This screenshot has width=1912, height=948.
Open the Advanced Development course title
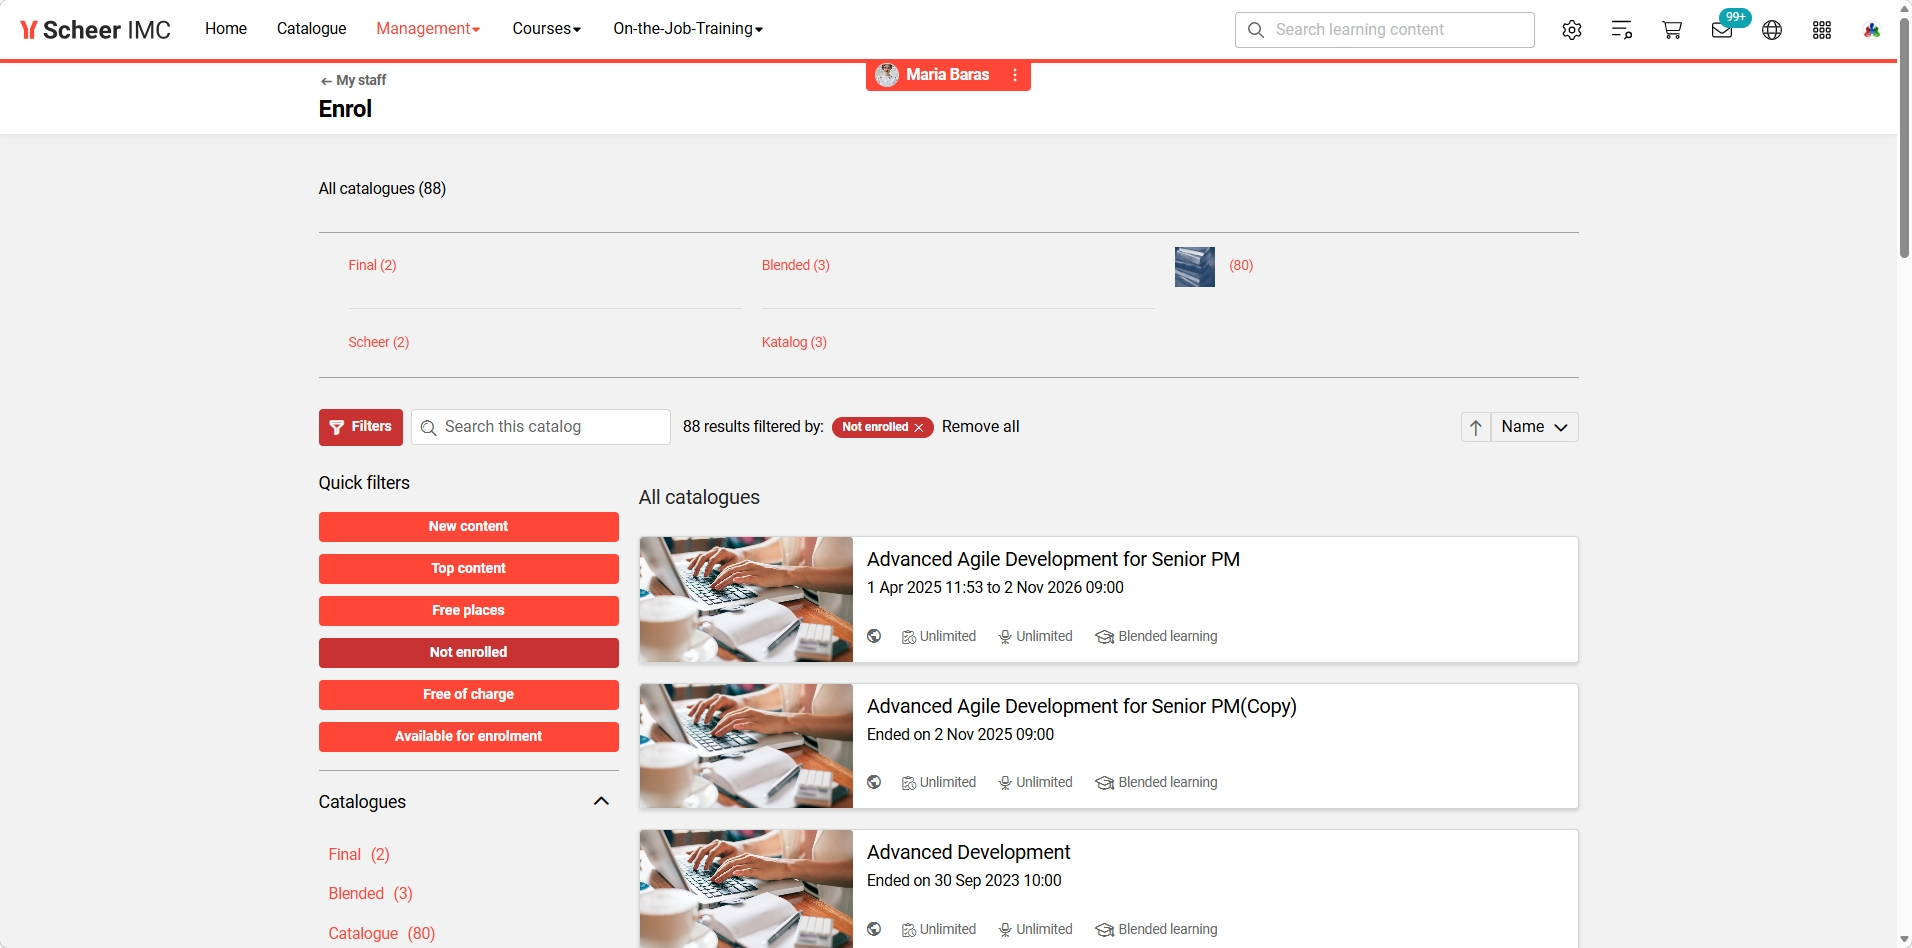[x=969, y=852]
